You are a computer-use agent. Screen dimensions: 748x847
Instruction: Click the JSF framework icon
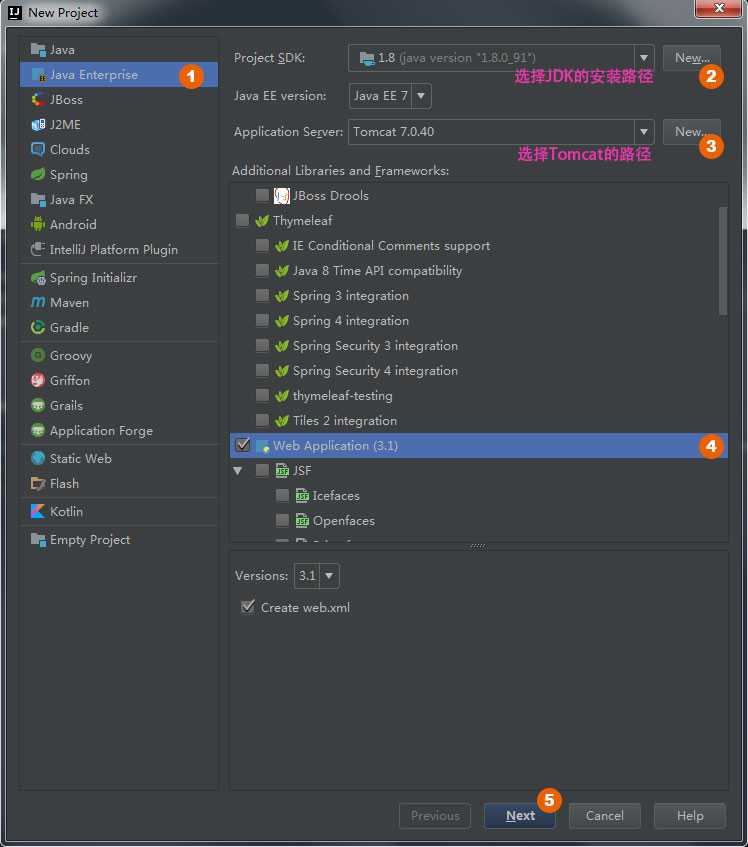coord(282,470)
